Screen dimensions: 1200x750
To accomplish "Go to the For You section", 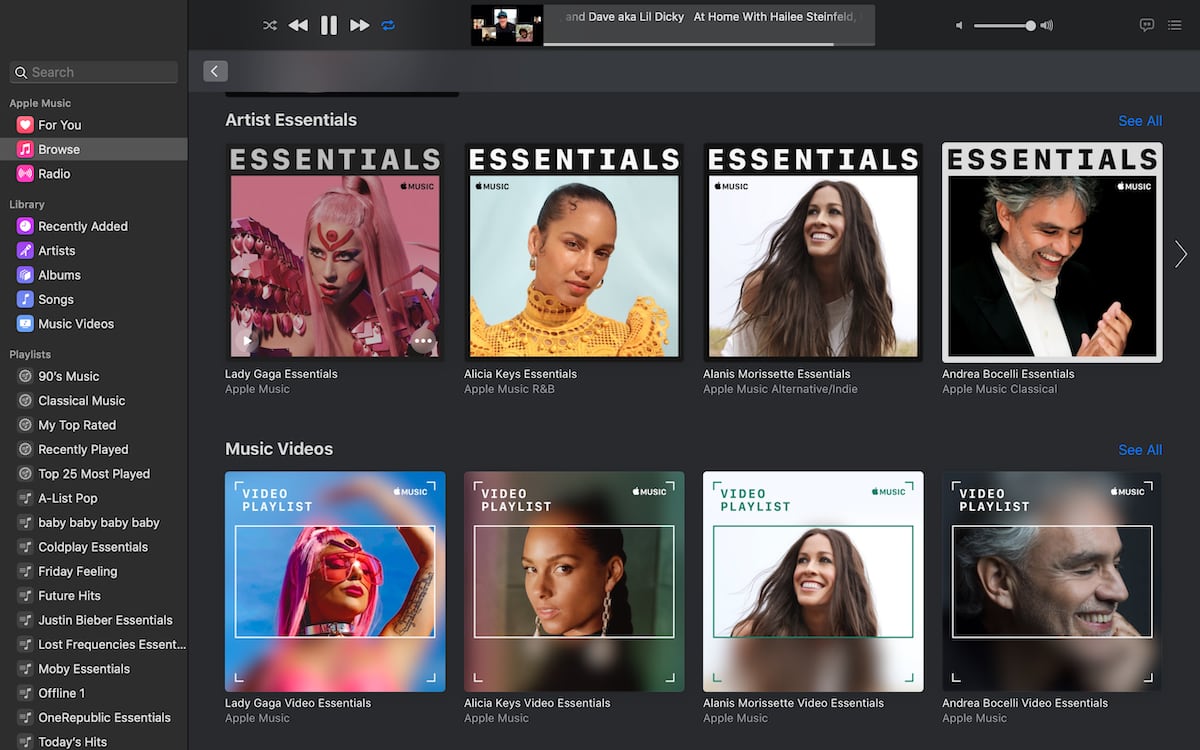I will coord(59,125).
